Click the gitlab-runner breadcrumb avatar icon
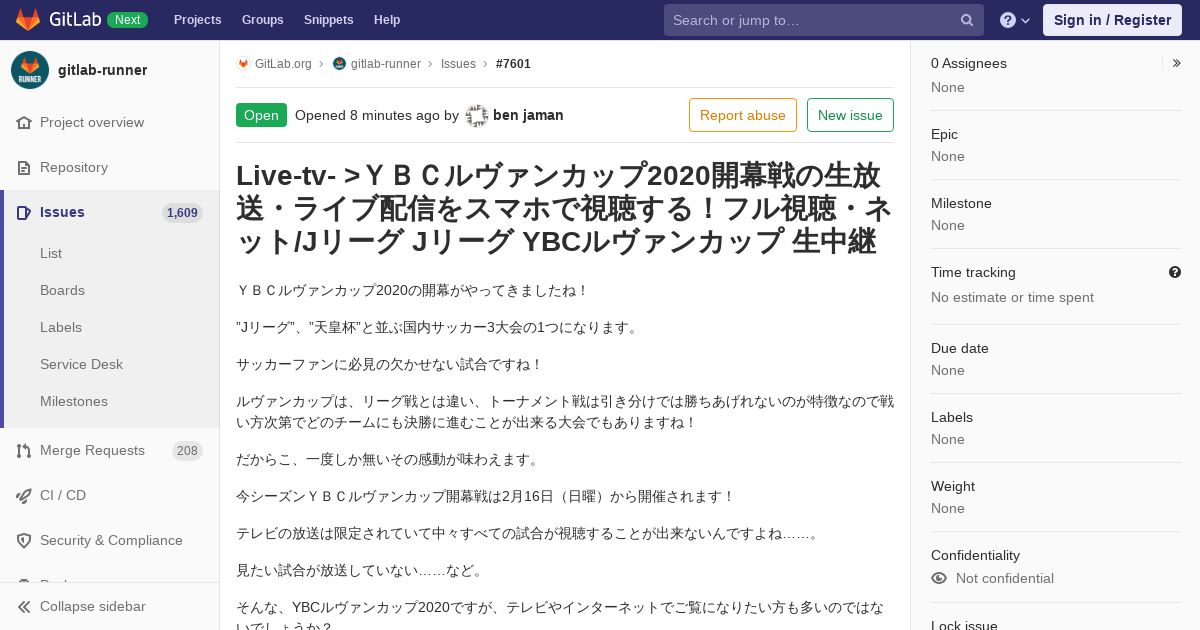This screenshot has height=630, width=1200. [x=339, y=64]
